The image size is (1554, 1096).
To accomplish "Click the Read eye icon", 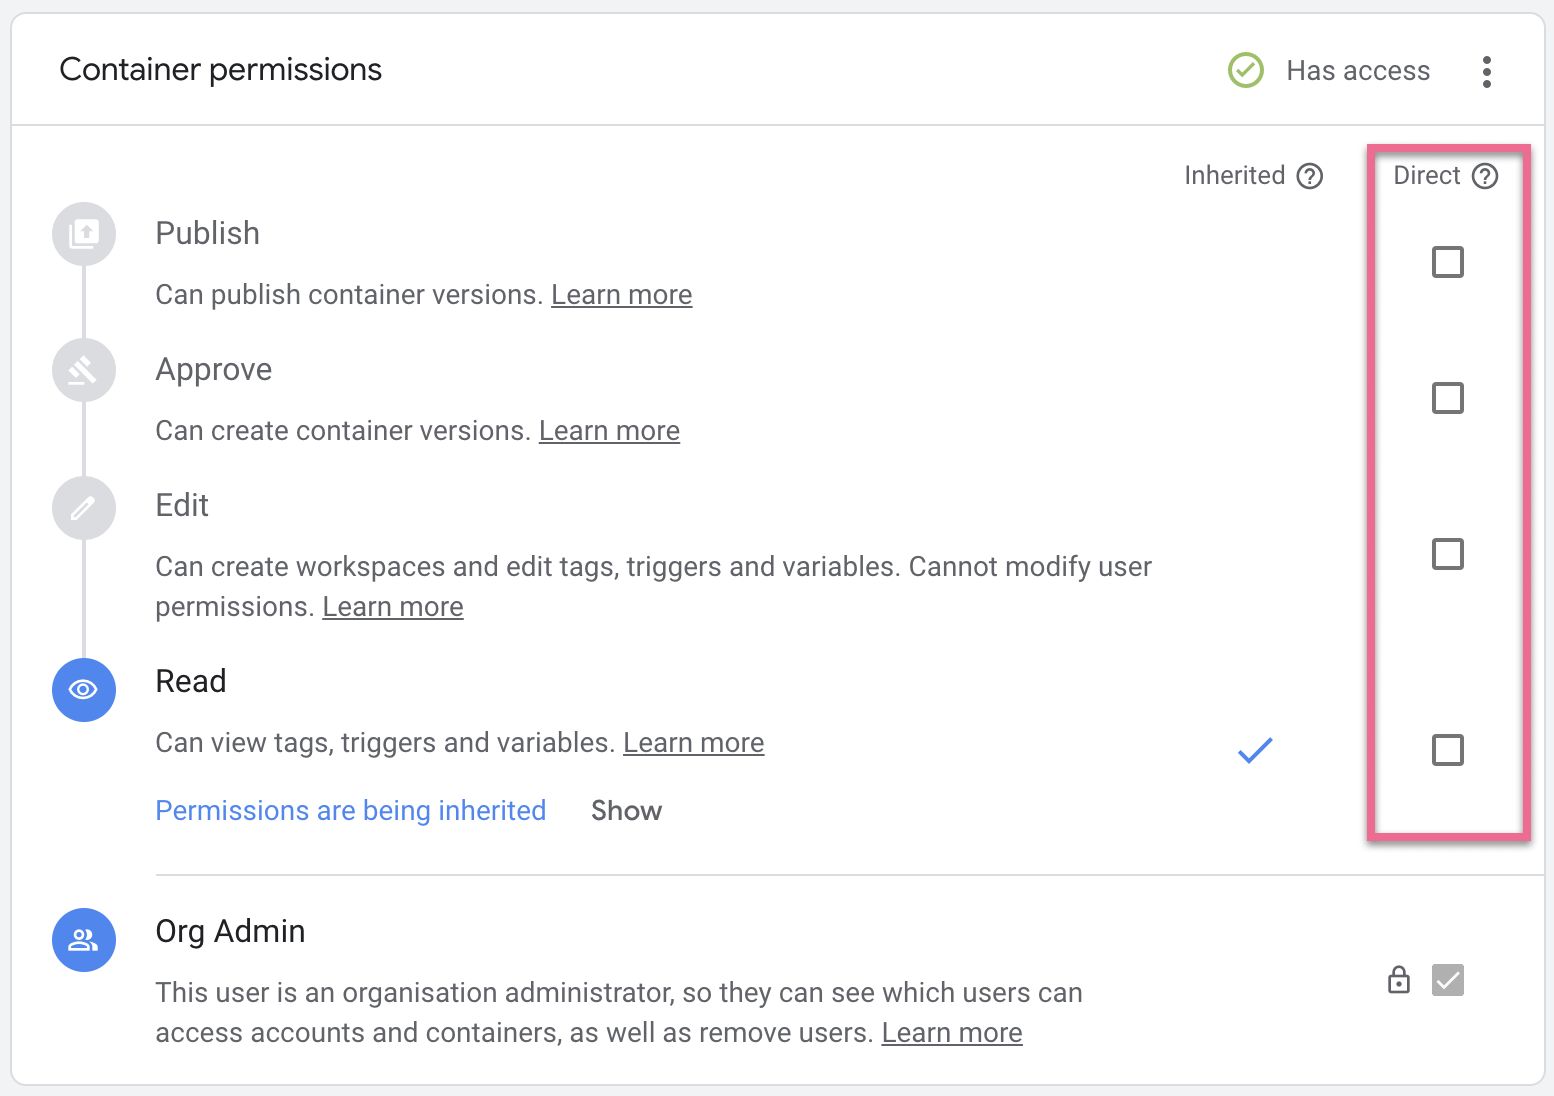I will tap(84, 690).
